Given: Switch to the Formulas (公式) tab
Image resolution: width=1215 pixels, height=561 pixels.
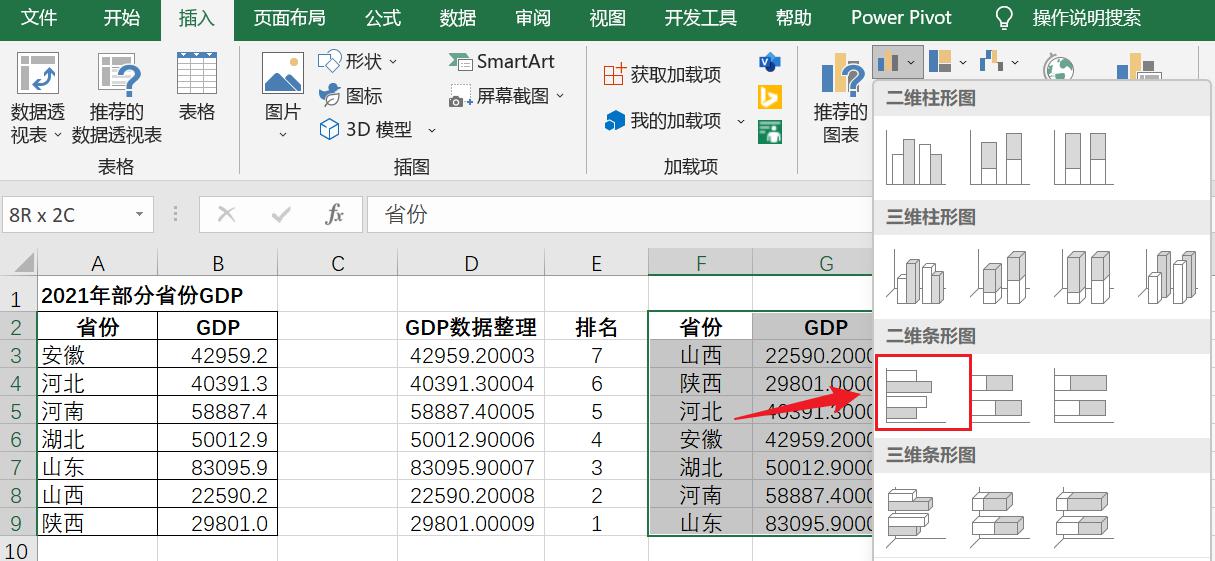Looking at the screenshot, I should tap(383, 18).
